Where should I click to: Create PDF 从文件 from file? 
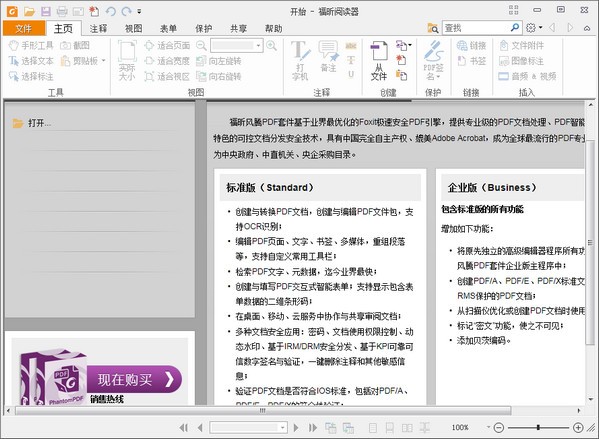379,61
